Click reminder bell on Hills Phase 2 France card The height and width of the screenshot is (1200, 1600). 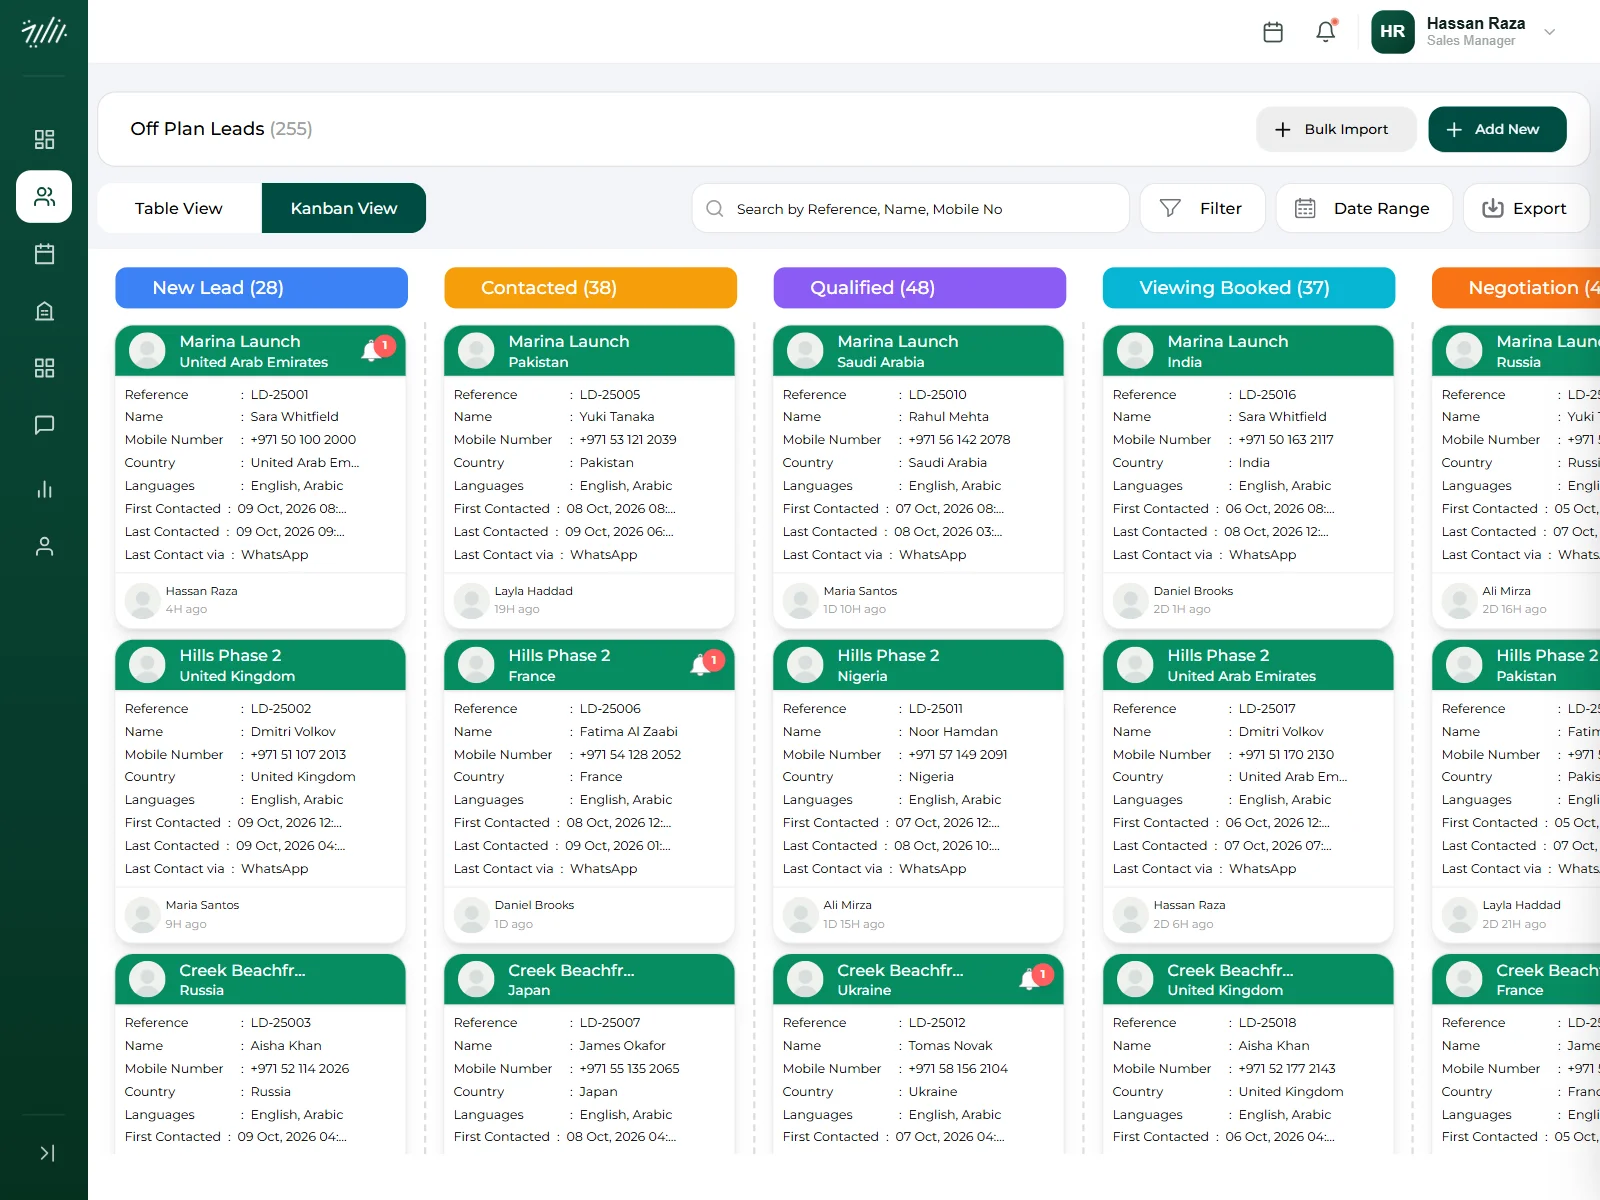point(705,663)
